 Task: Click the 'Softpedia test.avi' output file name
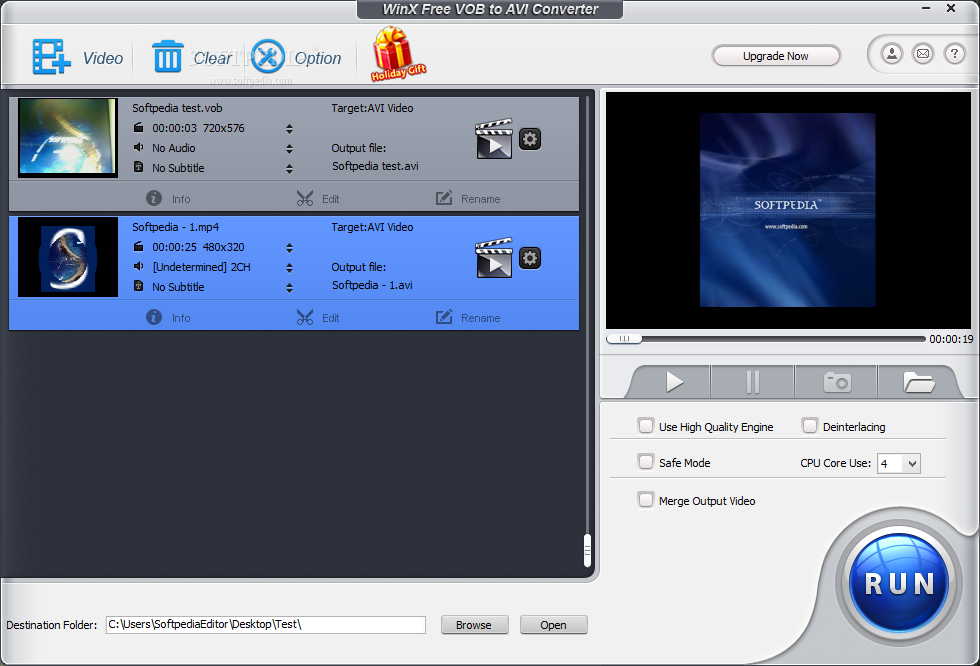[x=375, y=166]
